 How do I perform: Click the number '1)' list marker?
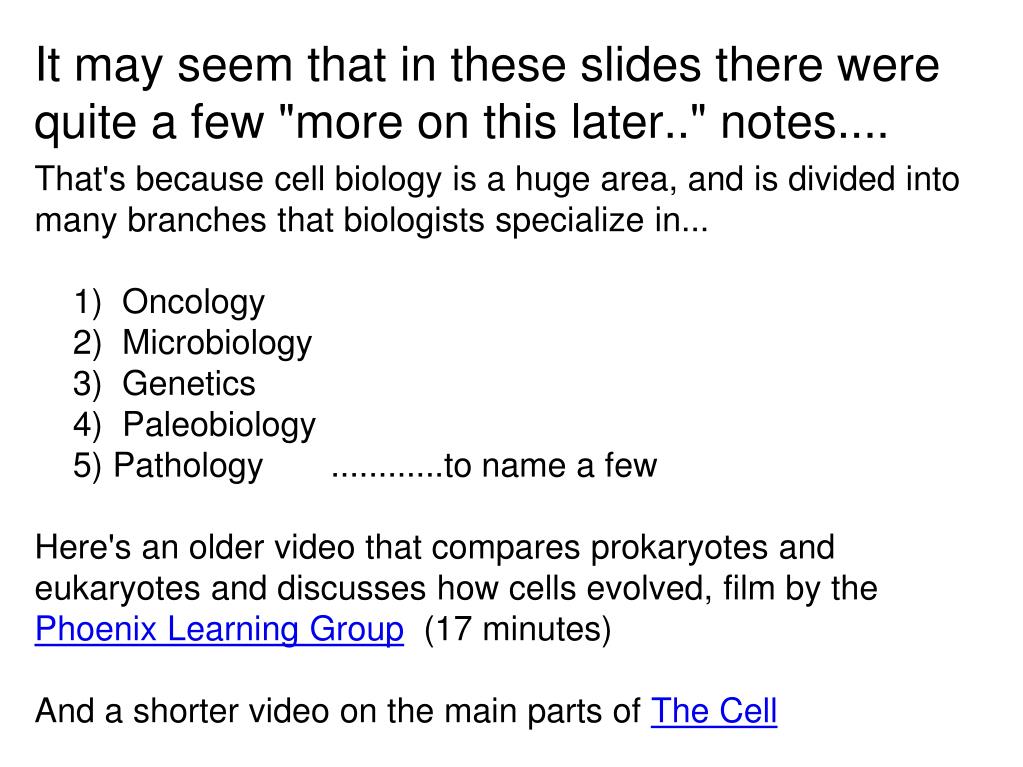point(87,303)
